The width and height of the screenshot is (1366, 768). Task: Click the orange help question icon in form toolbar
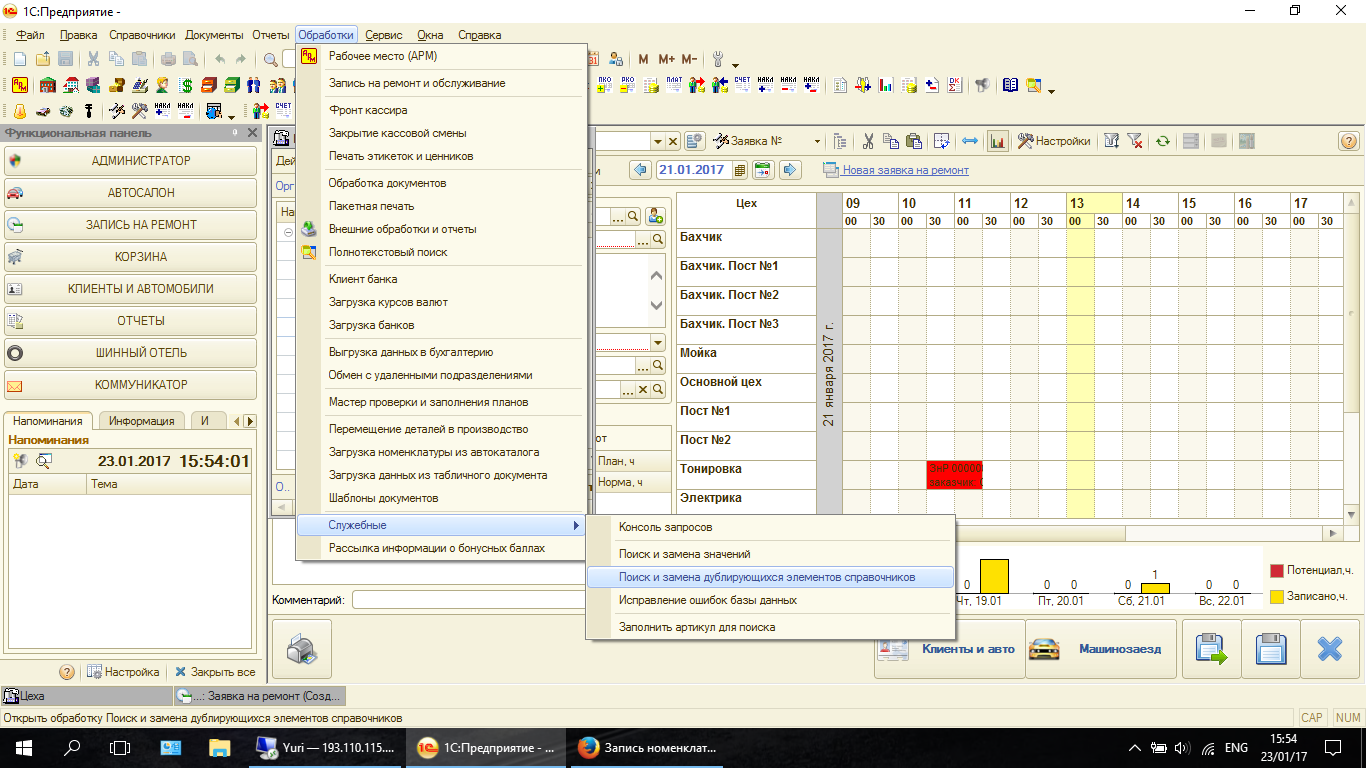tap(1347, 141)
